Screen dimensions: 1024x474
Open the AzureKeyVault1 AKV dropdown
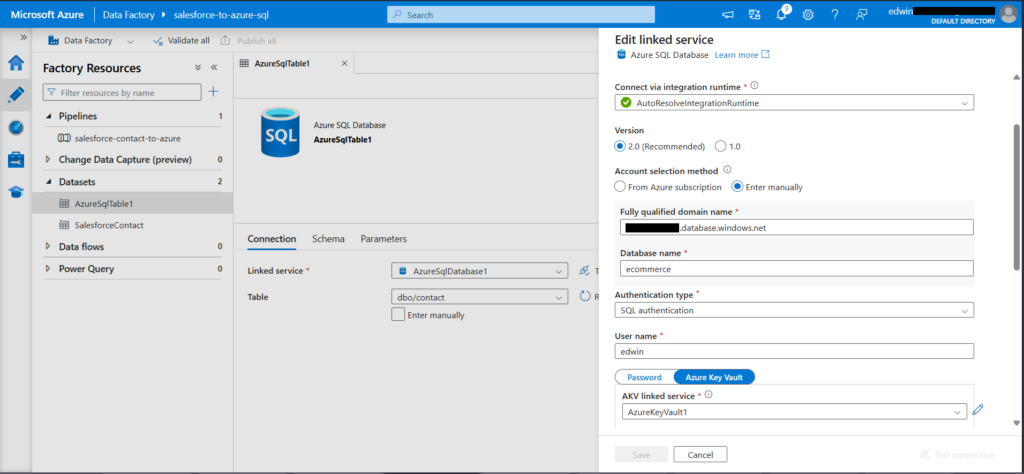pyautogui.click(x=795, y=412)
